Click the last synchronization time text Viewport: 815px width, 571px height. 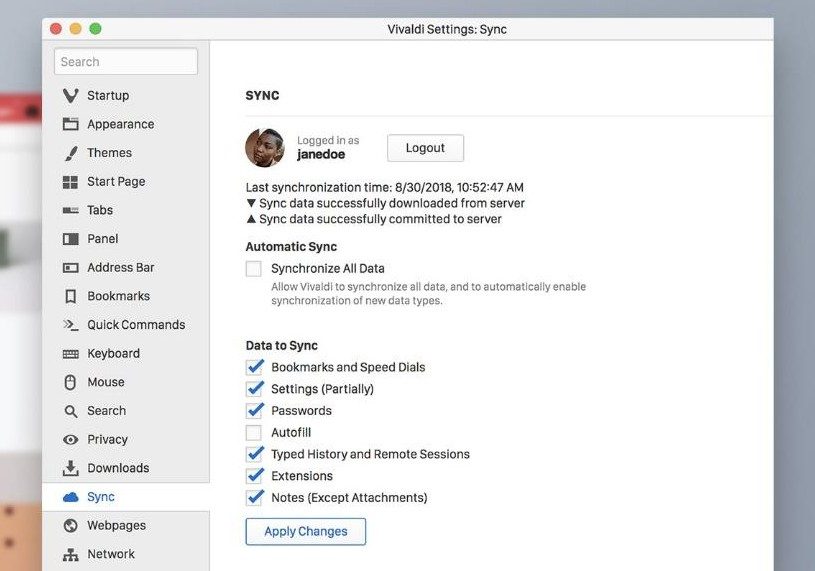[385, 187]
